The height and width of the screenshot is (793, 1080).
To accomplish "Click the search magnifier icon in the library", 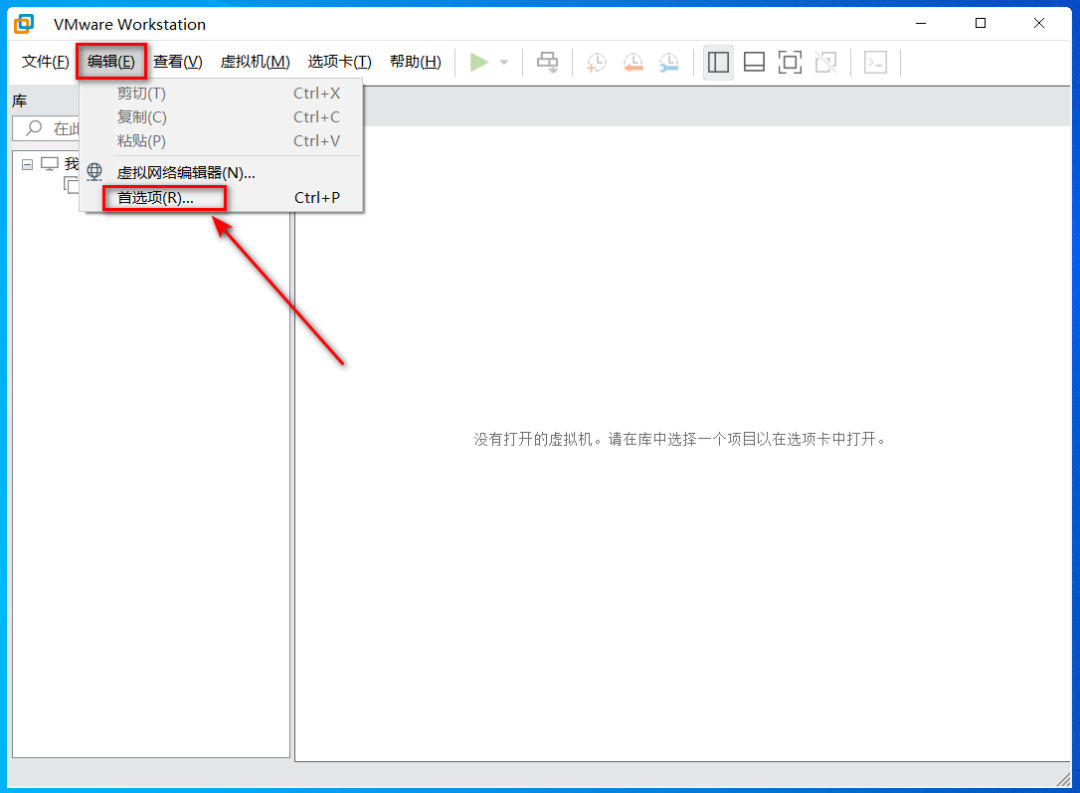I will click(x=34, y=128).
